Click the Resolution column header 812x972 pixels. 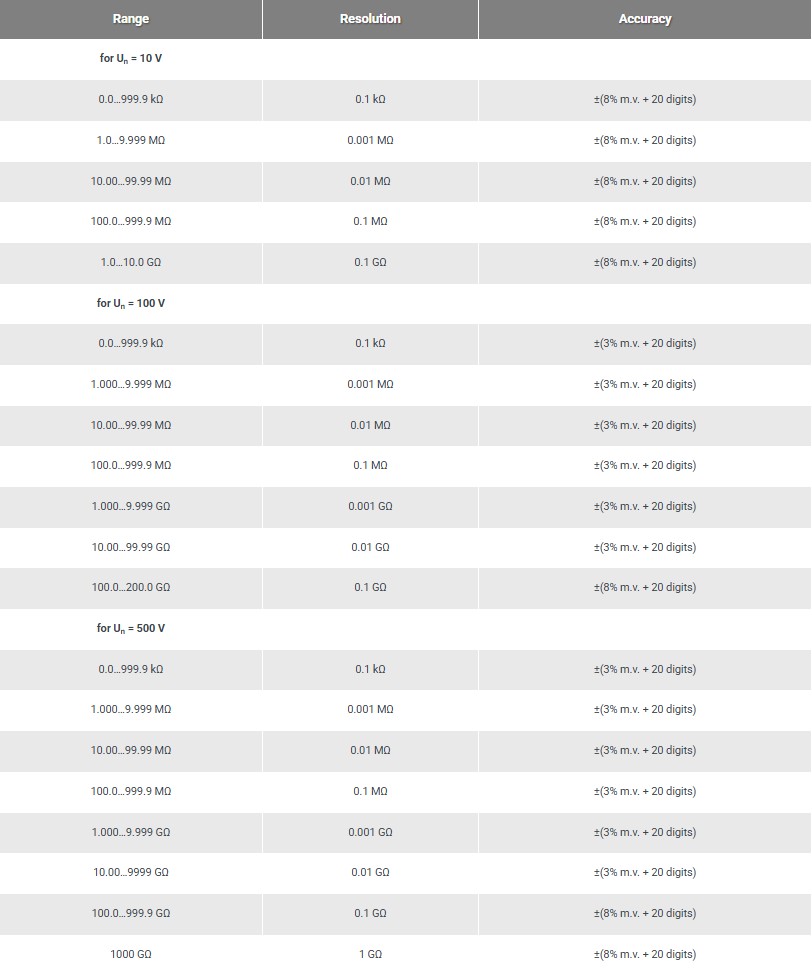(370, 19)
